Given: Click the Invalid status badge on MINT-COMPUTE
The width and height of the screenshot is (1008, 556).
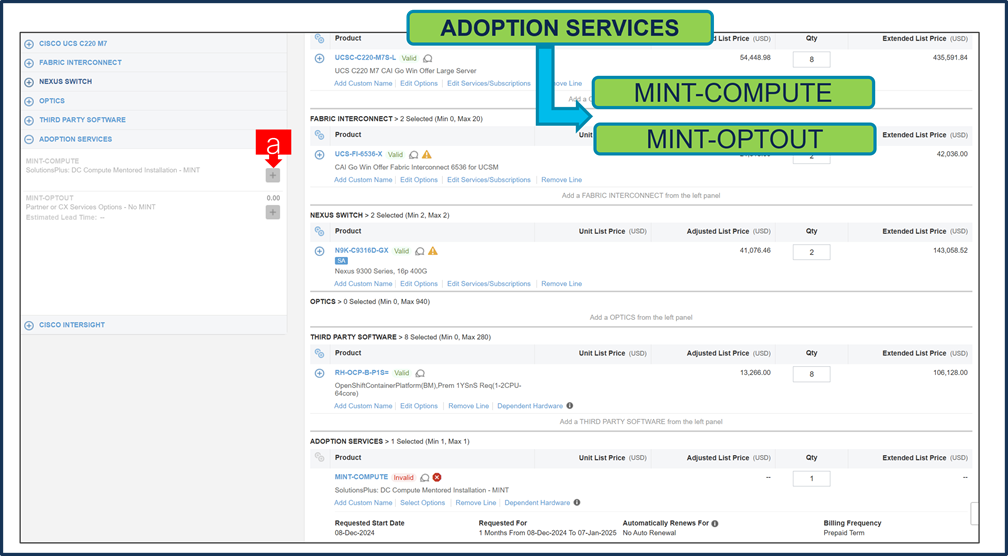Looking at the screenshot, I should 404,478.
